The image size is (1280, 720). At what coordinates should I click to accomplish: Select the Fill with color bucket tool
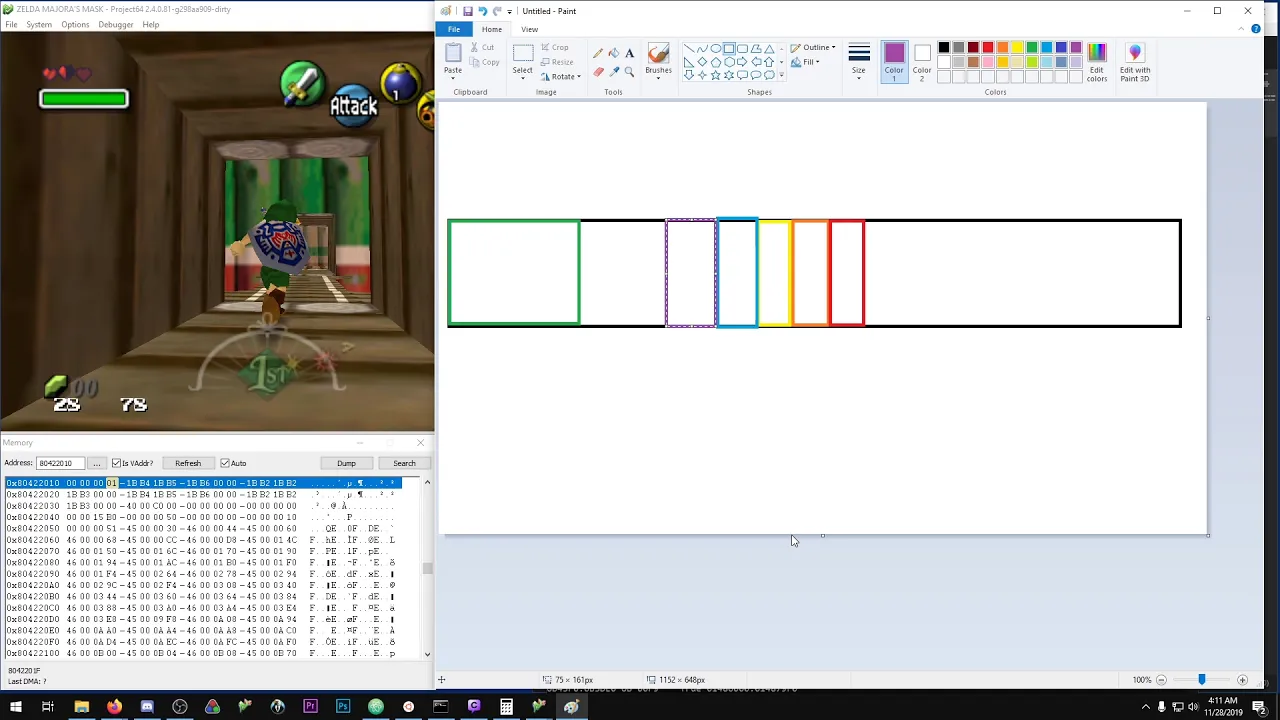point(613,53)
